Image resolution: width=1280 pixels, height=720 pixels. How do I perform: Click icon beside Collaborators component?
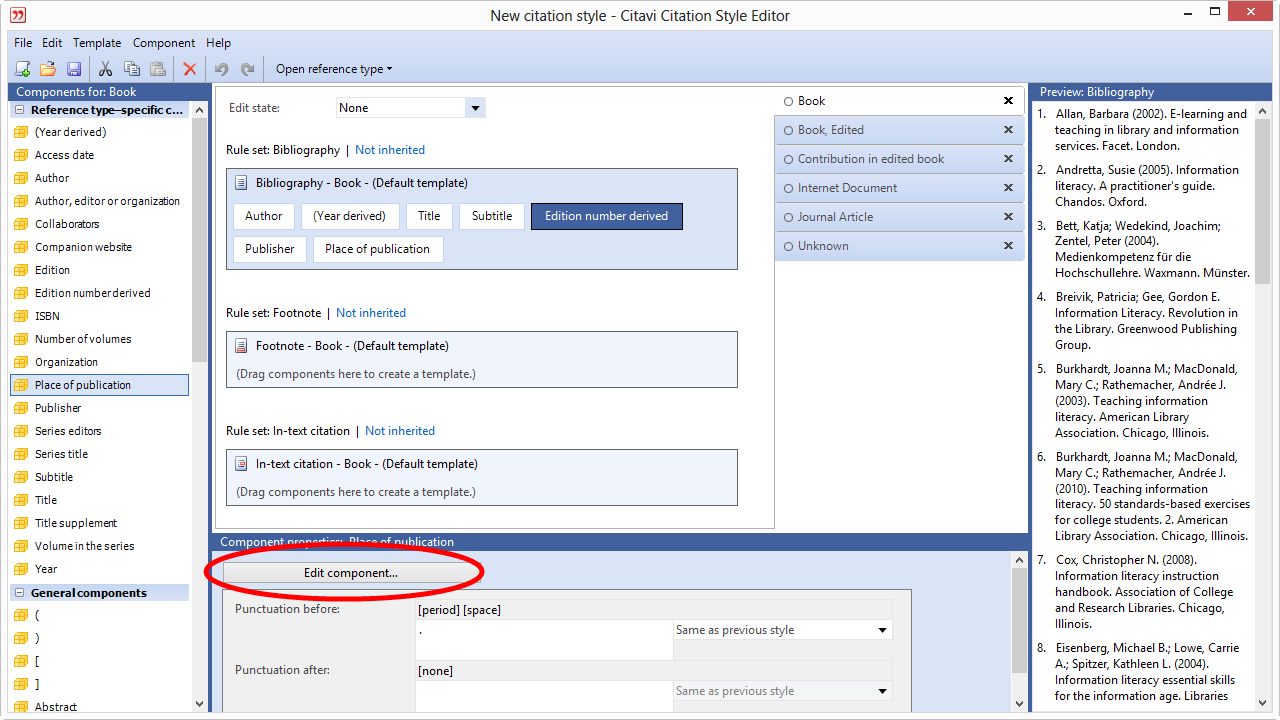(20, 224)
